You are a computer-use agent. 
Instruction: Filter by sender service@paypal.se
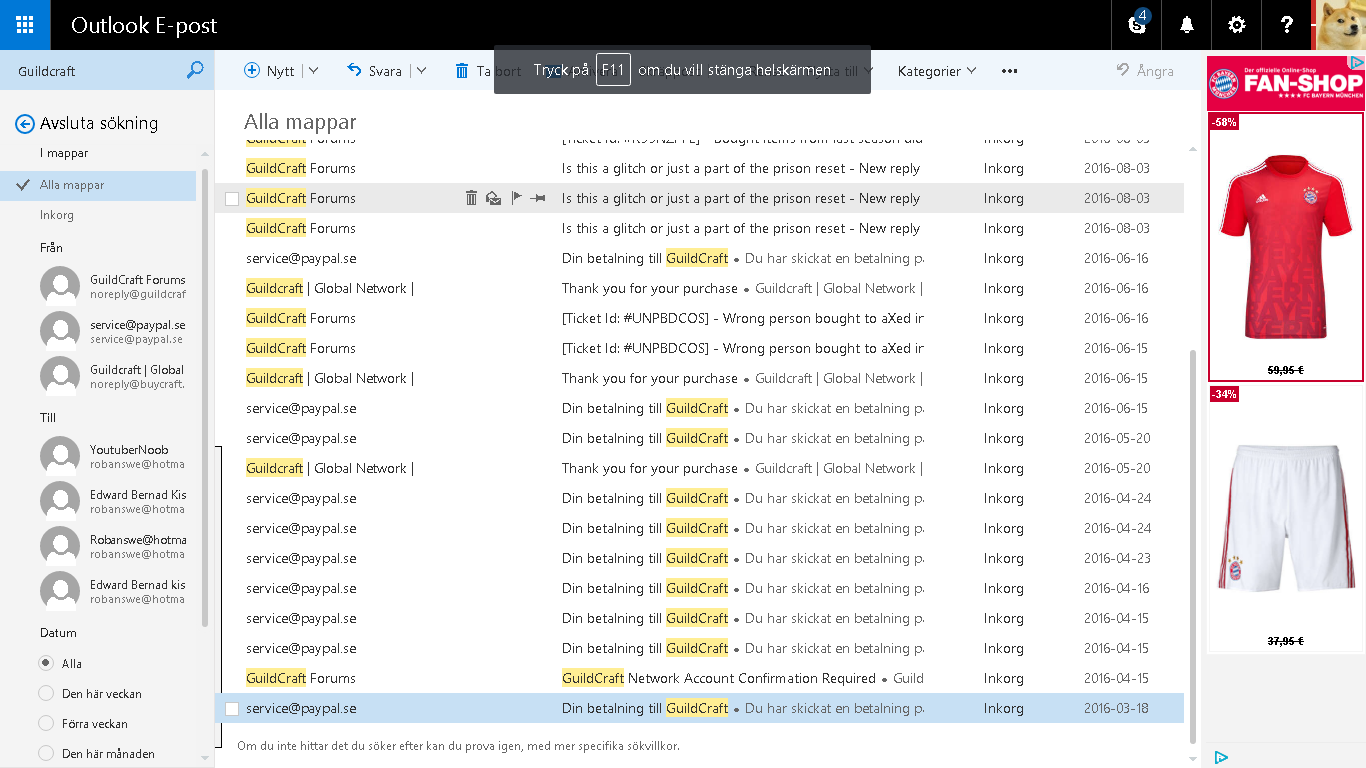113,331
